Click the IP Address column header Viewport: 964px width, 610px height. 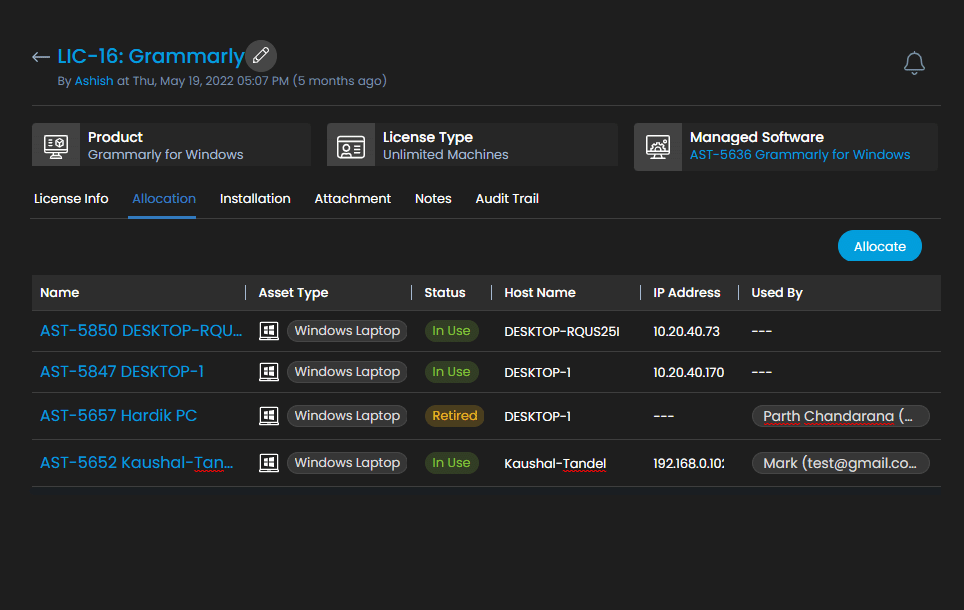coord(686,293)
